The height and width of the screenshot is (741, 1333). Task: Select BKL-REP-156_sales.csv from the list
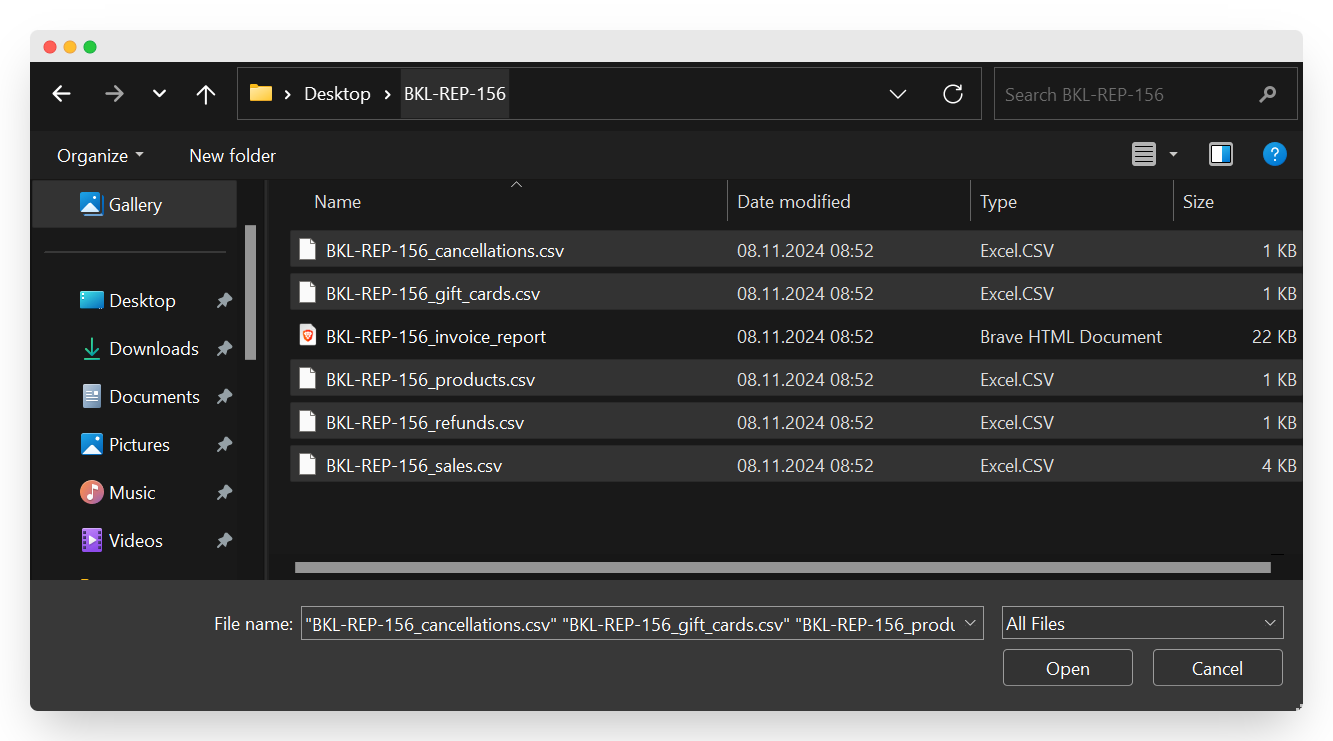[x=415, y=464]
